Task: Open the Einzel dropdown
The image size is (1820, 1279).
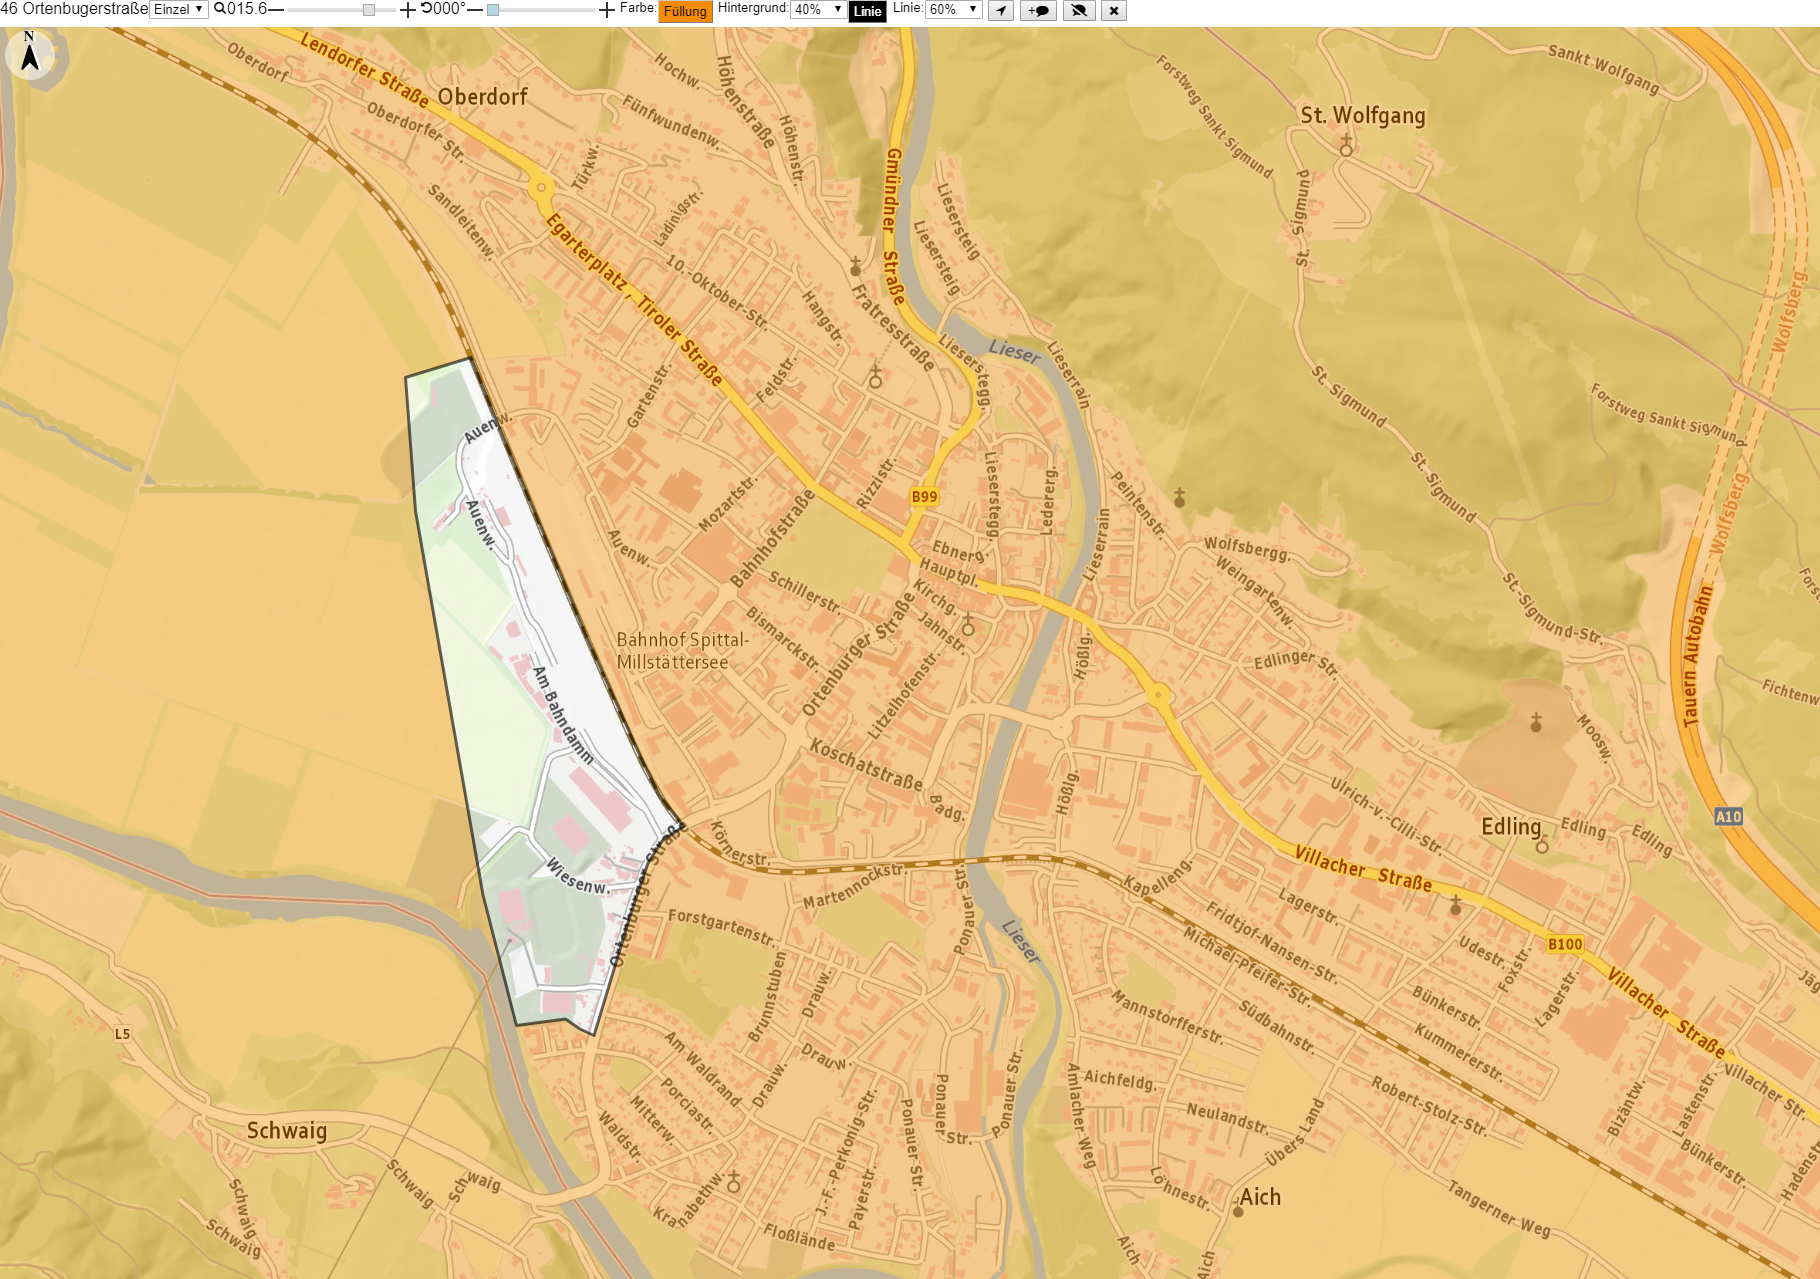Action: tap(178, 9)
